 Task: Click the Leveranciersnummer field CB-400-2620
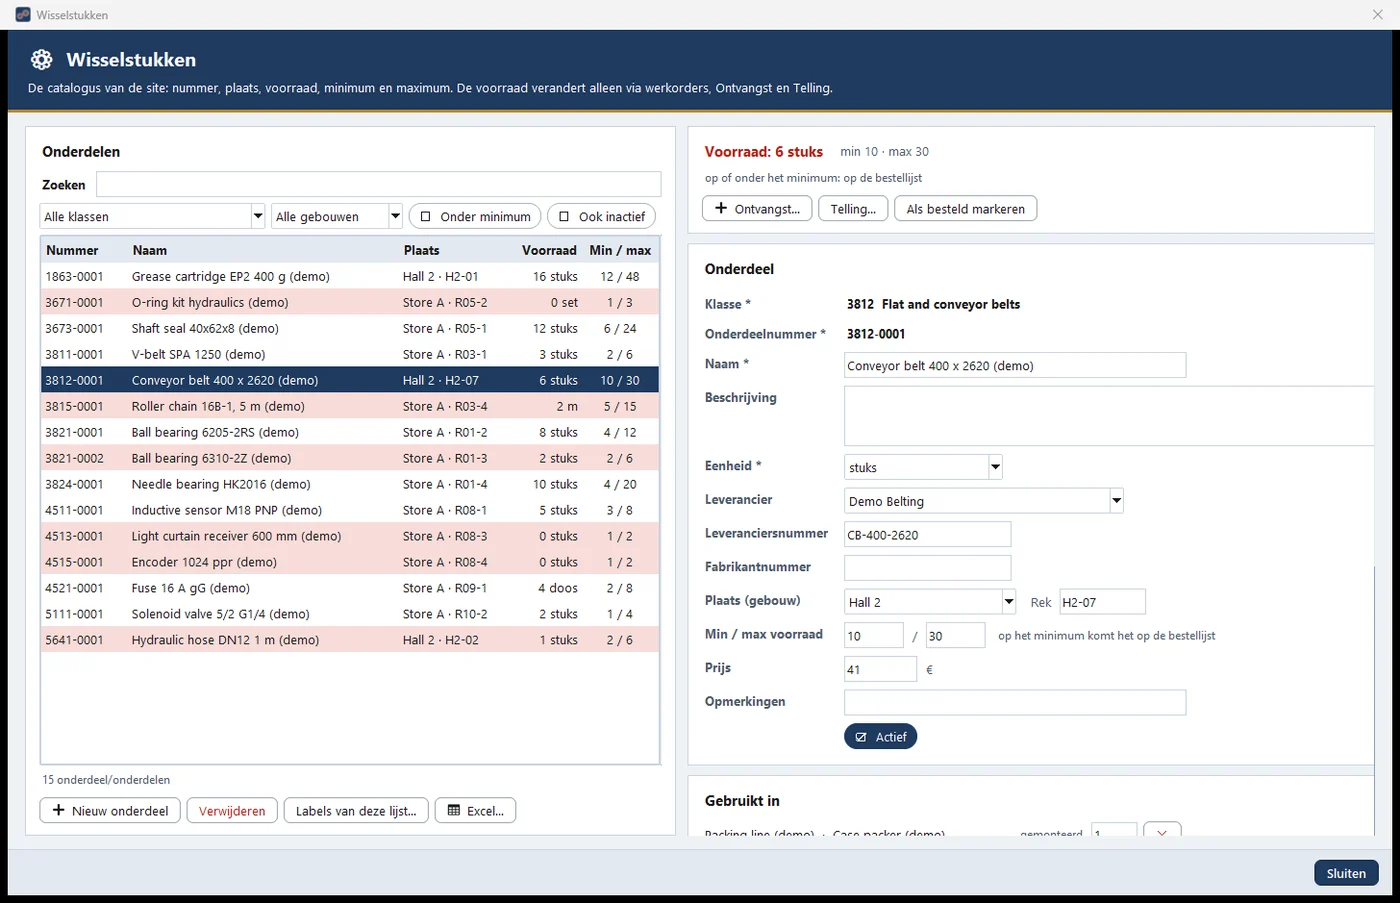tap(927, 534)
